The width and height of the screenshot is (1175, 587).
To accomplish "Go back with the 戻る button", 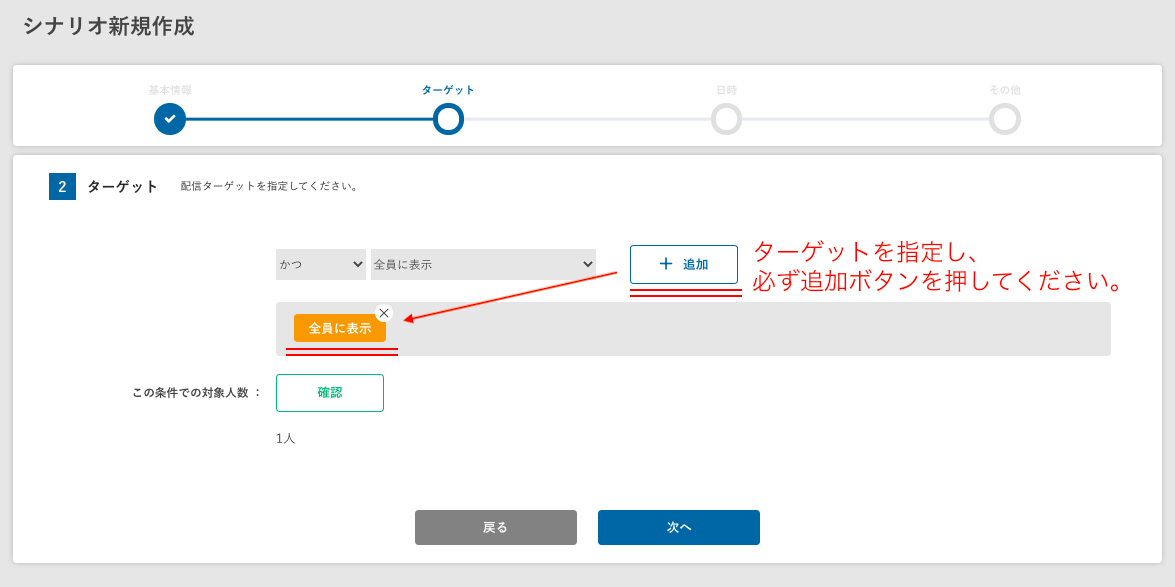I will 495,528.
